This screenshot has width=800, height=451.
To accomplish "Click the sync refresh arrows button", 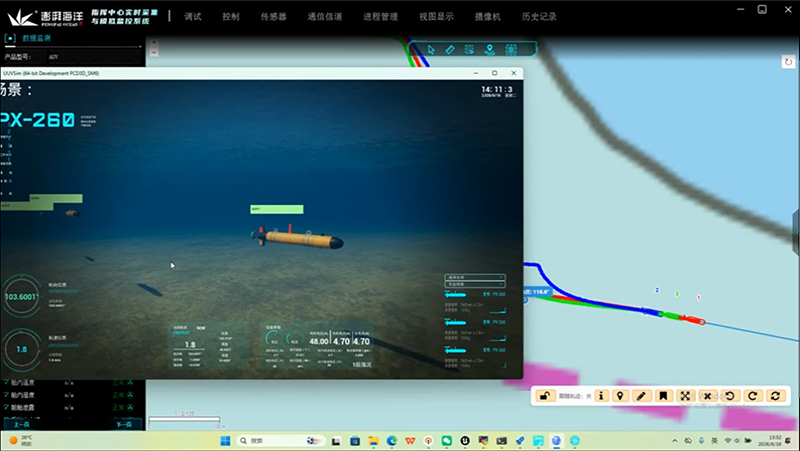I will click(x=776, y=396).
